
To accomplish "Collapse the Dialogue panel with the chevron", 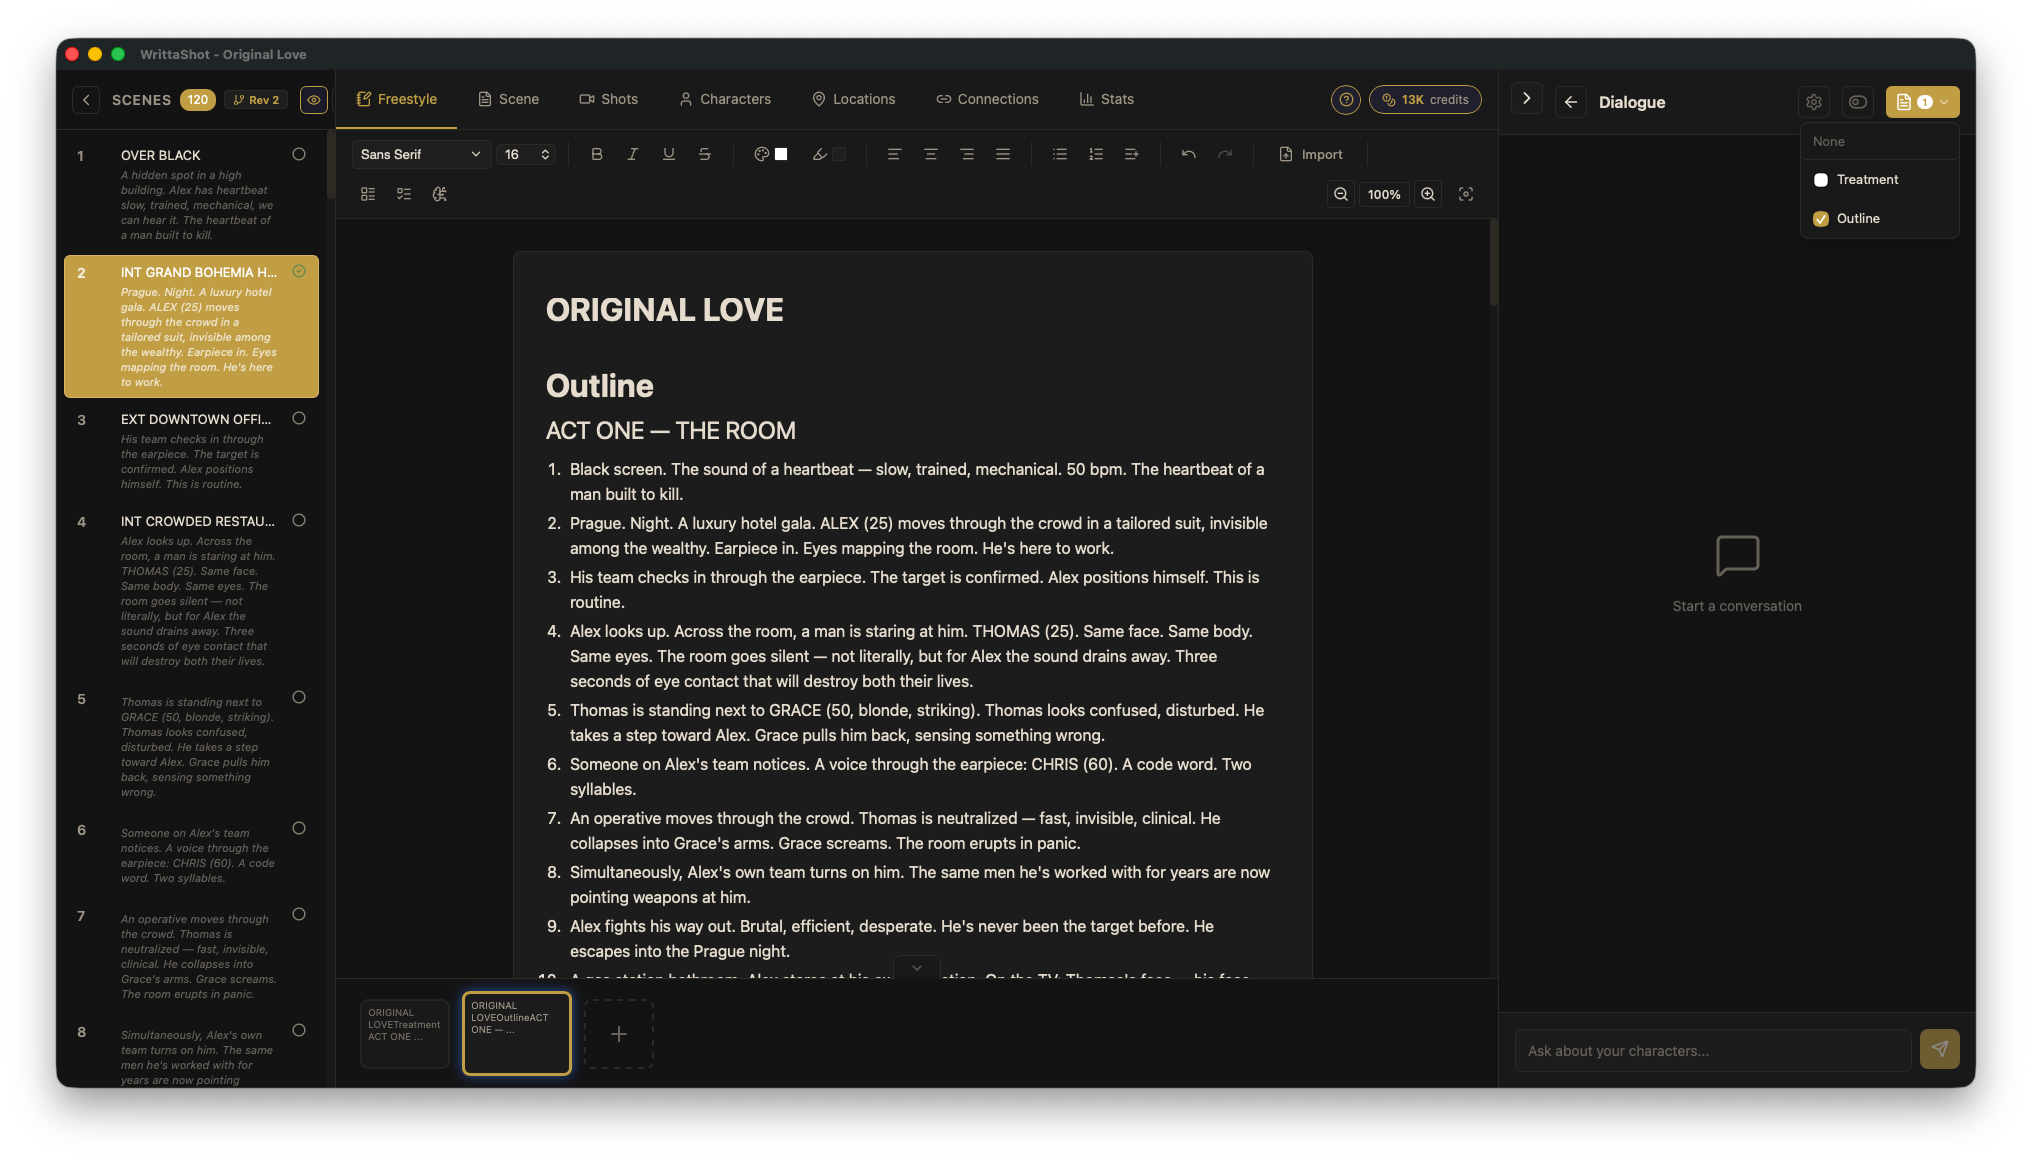I will tap(1526, 98).
